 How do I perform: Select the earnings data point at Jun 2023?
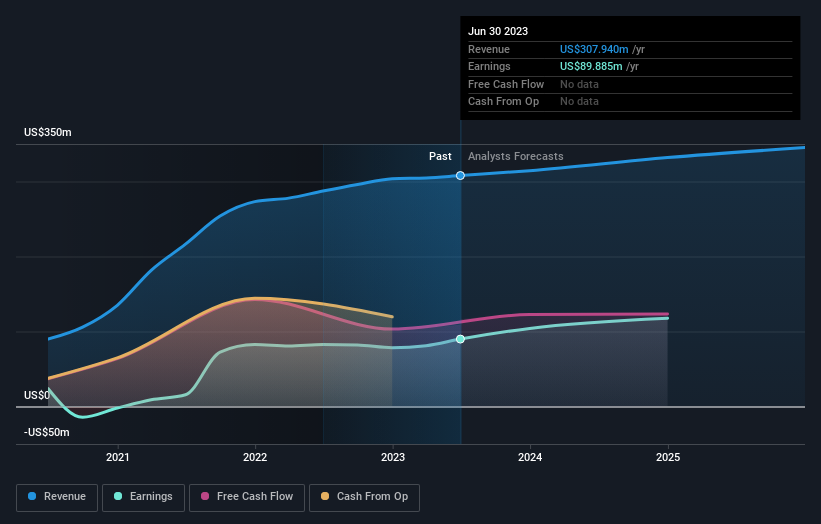pos(460,339)
